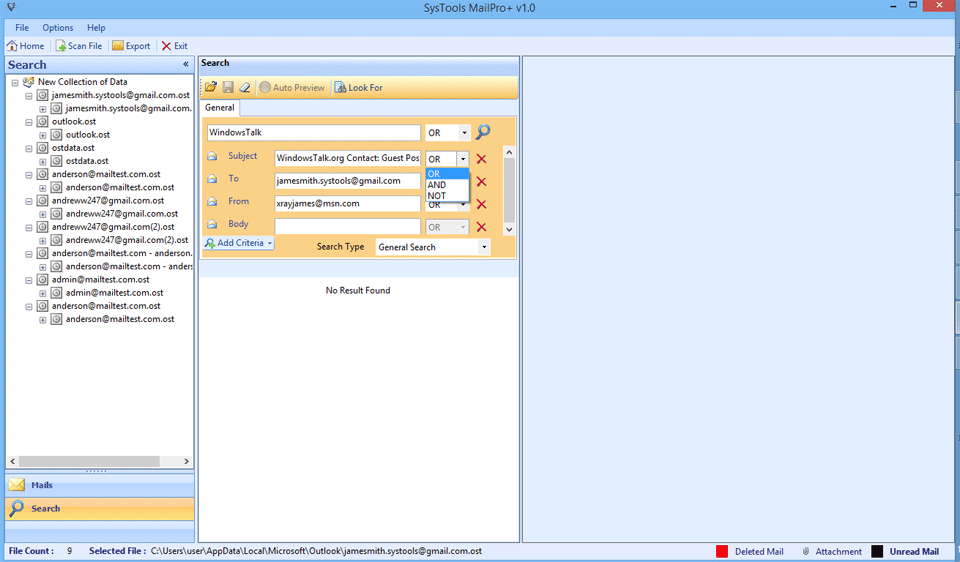
Task: Click the empty Body criteria field
Action: pos(347,226)
